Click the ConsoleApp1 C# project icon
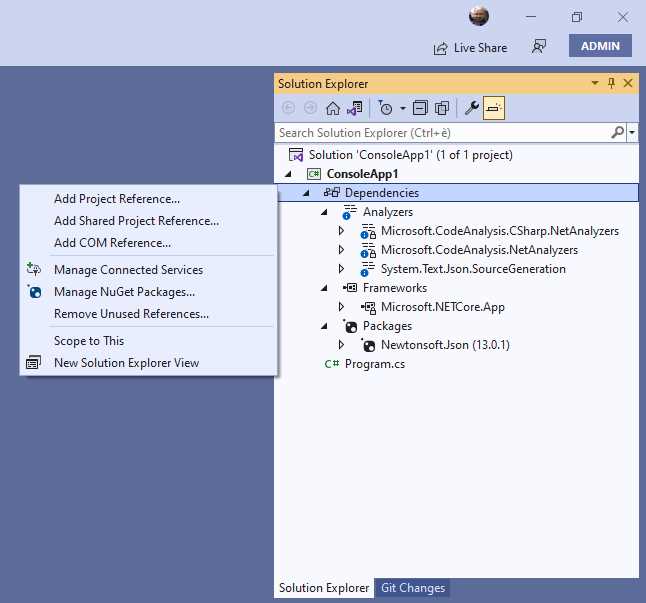The height and width of the screenshot is (603, 646). pos(314,174)
